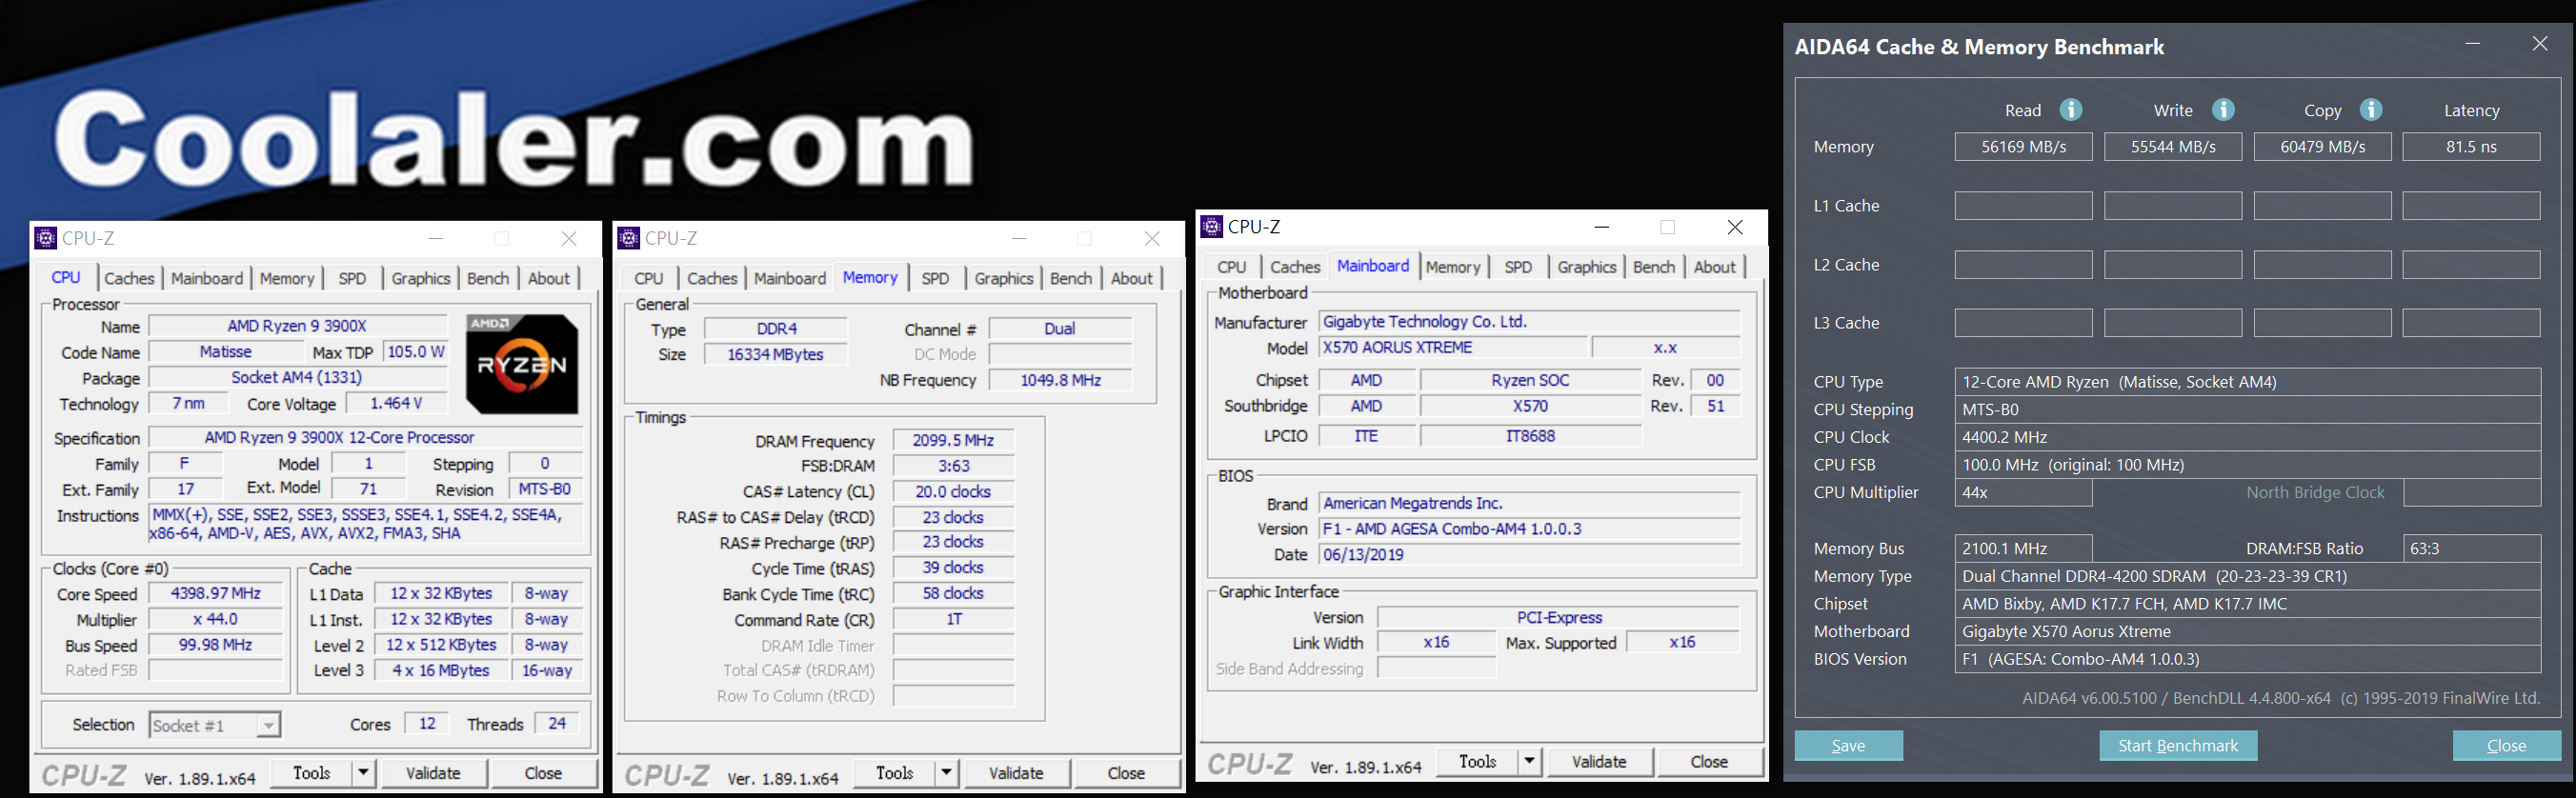Open Memory tab in the first CPU-Z window

click(287, 278)
